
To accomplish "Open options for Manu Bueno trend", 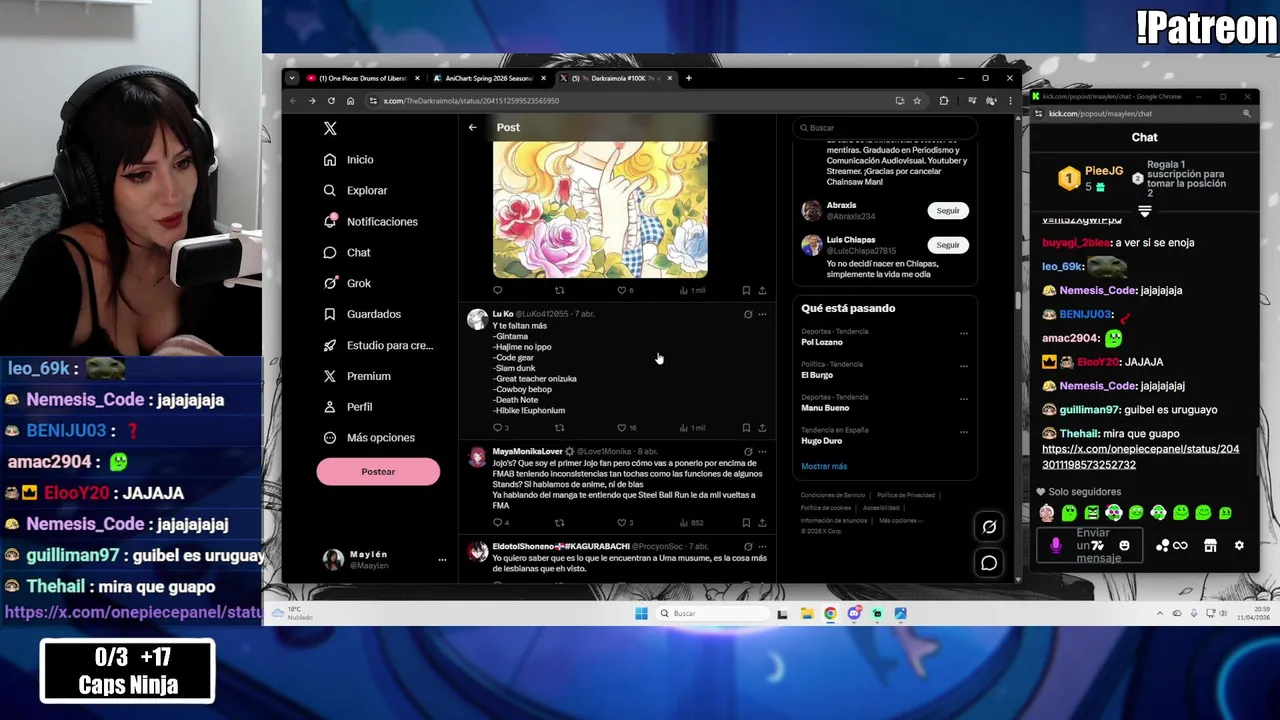I will click(964, 399).
